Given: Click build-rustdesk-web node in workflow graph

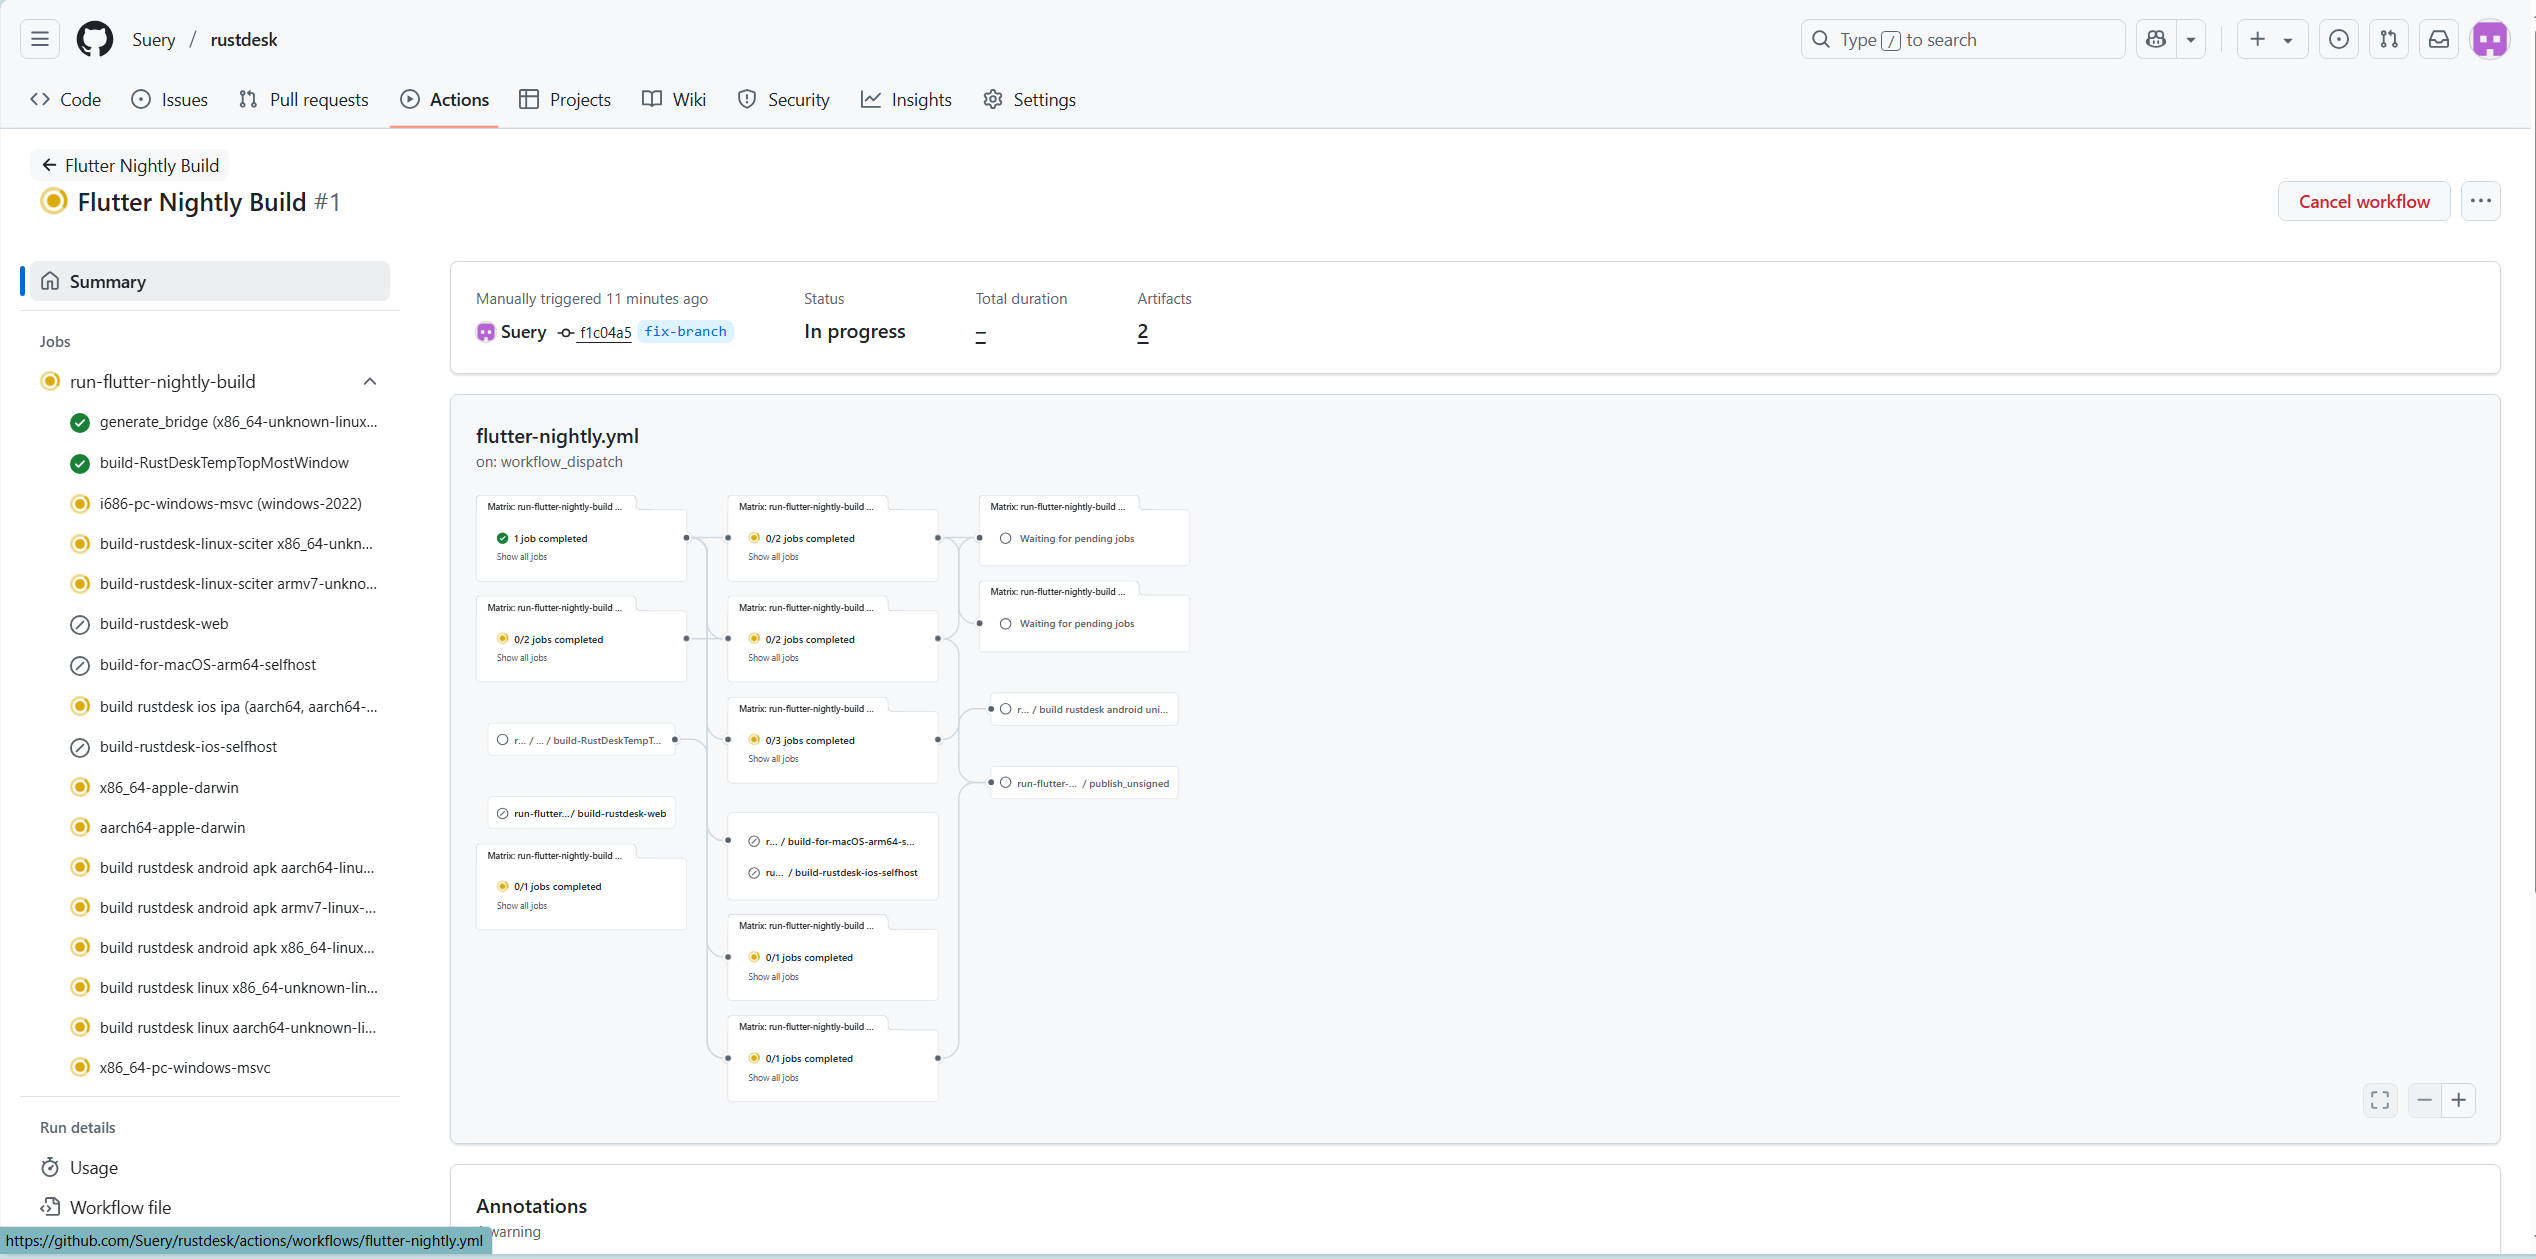Looking at the screenshot, I should click(x=581, y=813).
